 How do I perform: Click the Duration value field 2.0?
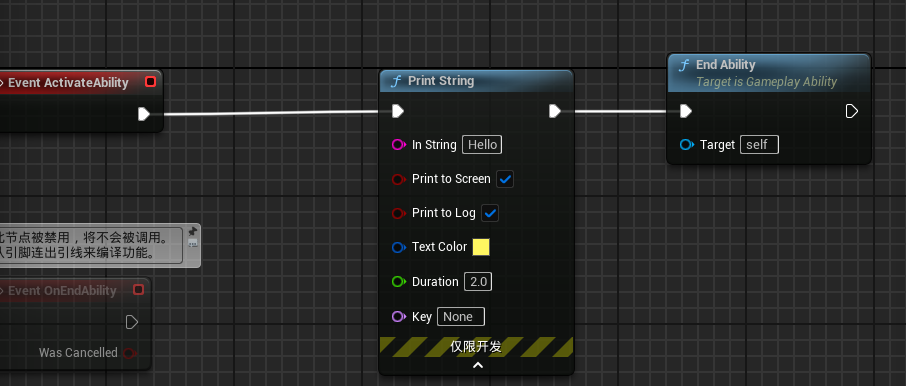(x=478, y=281)
